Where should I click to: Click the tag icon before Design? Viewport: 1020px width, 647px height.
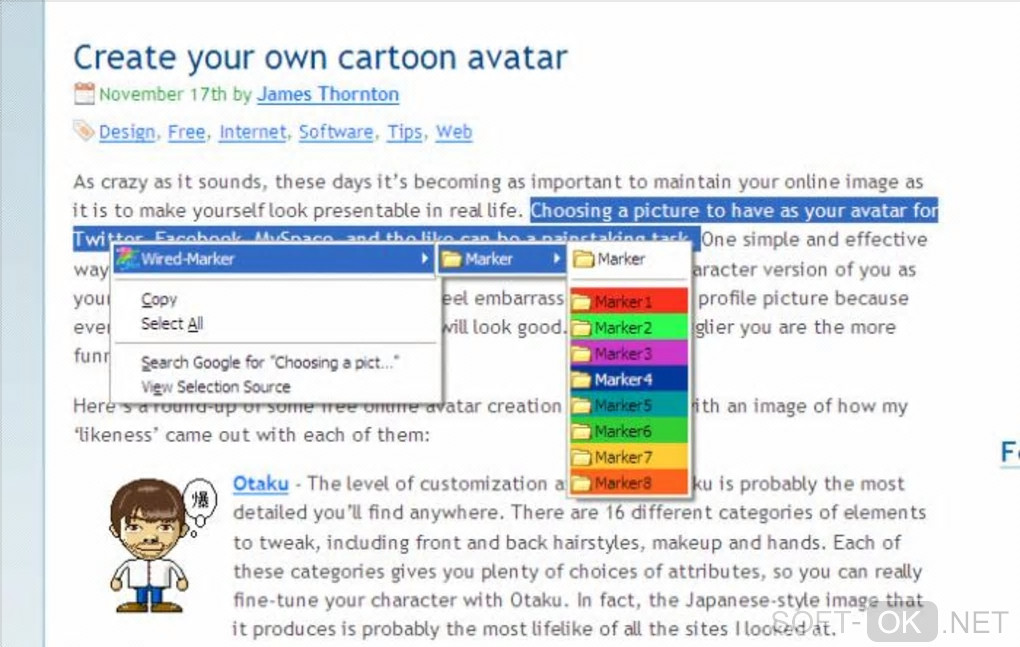[83, 131]
